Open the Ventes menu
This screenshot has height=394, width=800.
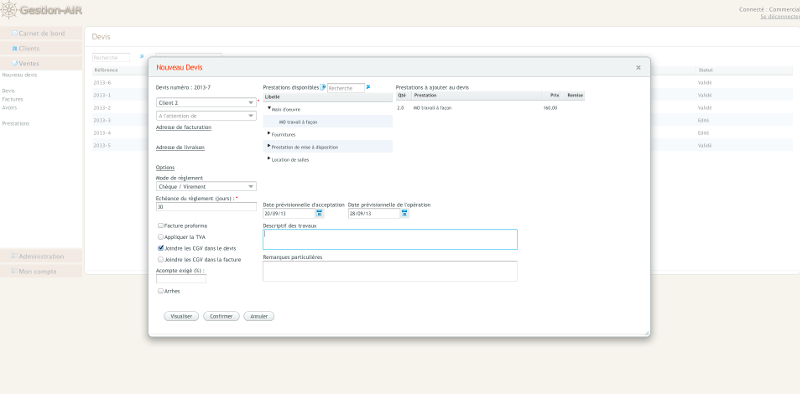point(41,63)
